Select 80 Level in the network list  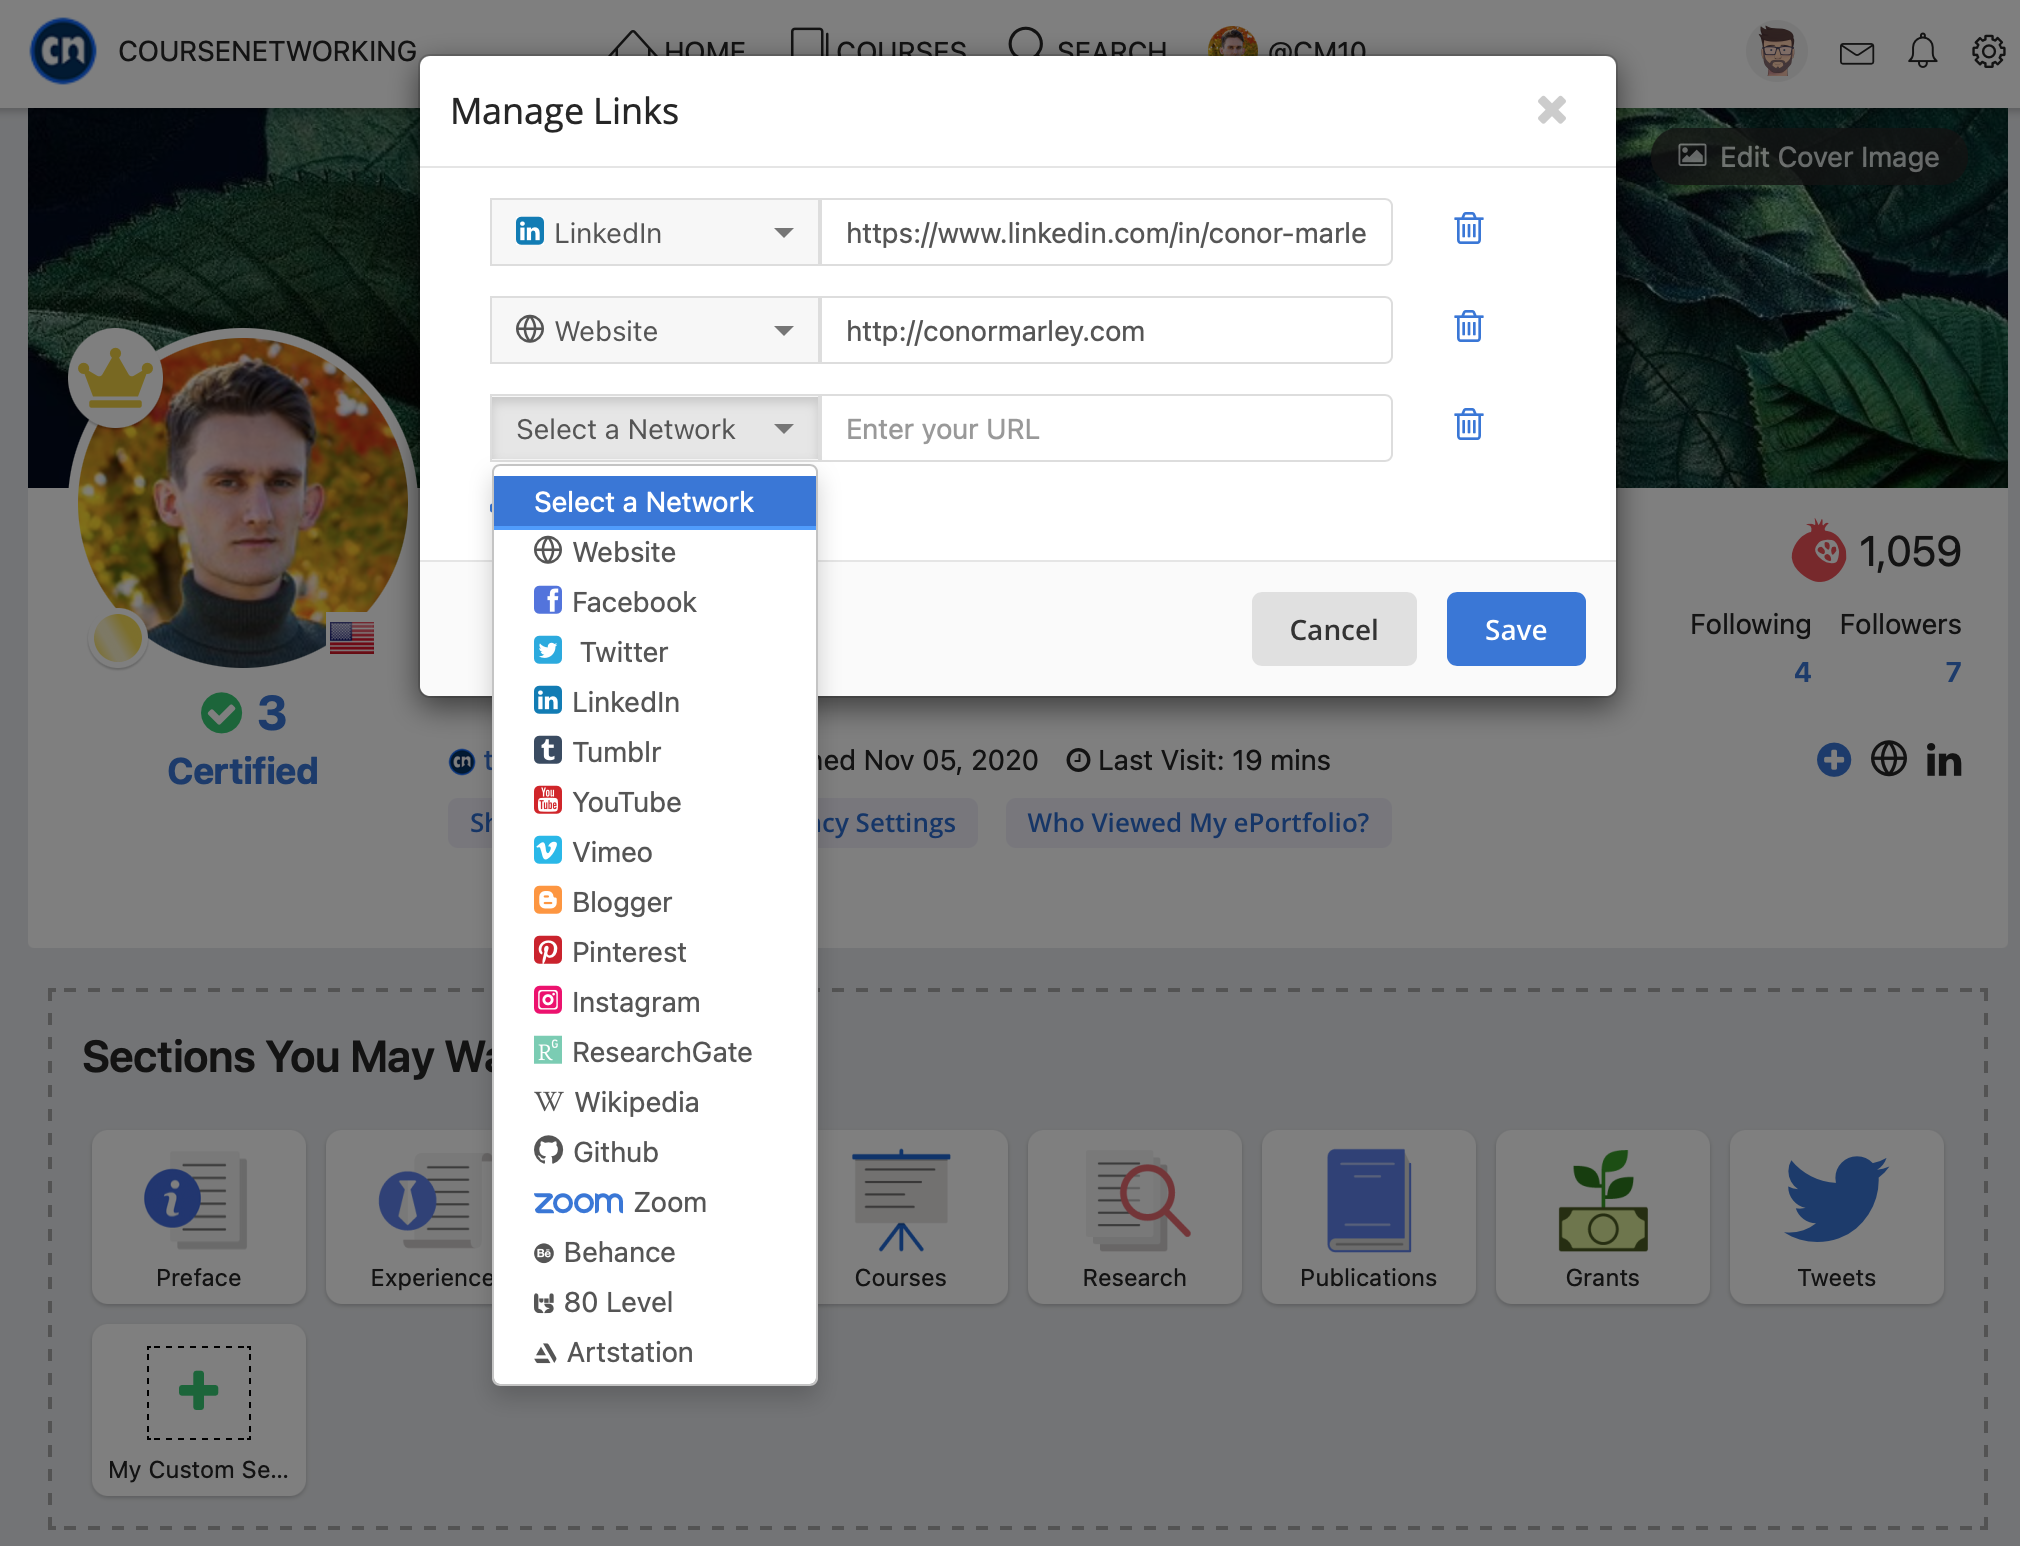tap(655, 1302)
